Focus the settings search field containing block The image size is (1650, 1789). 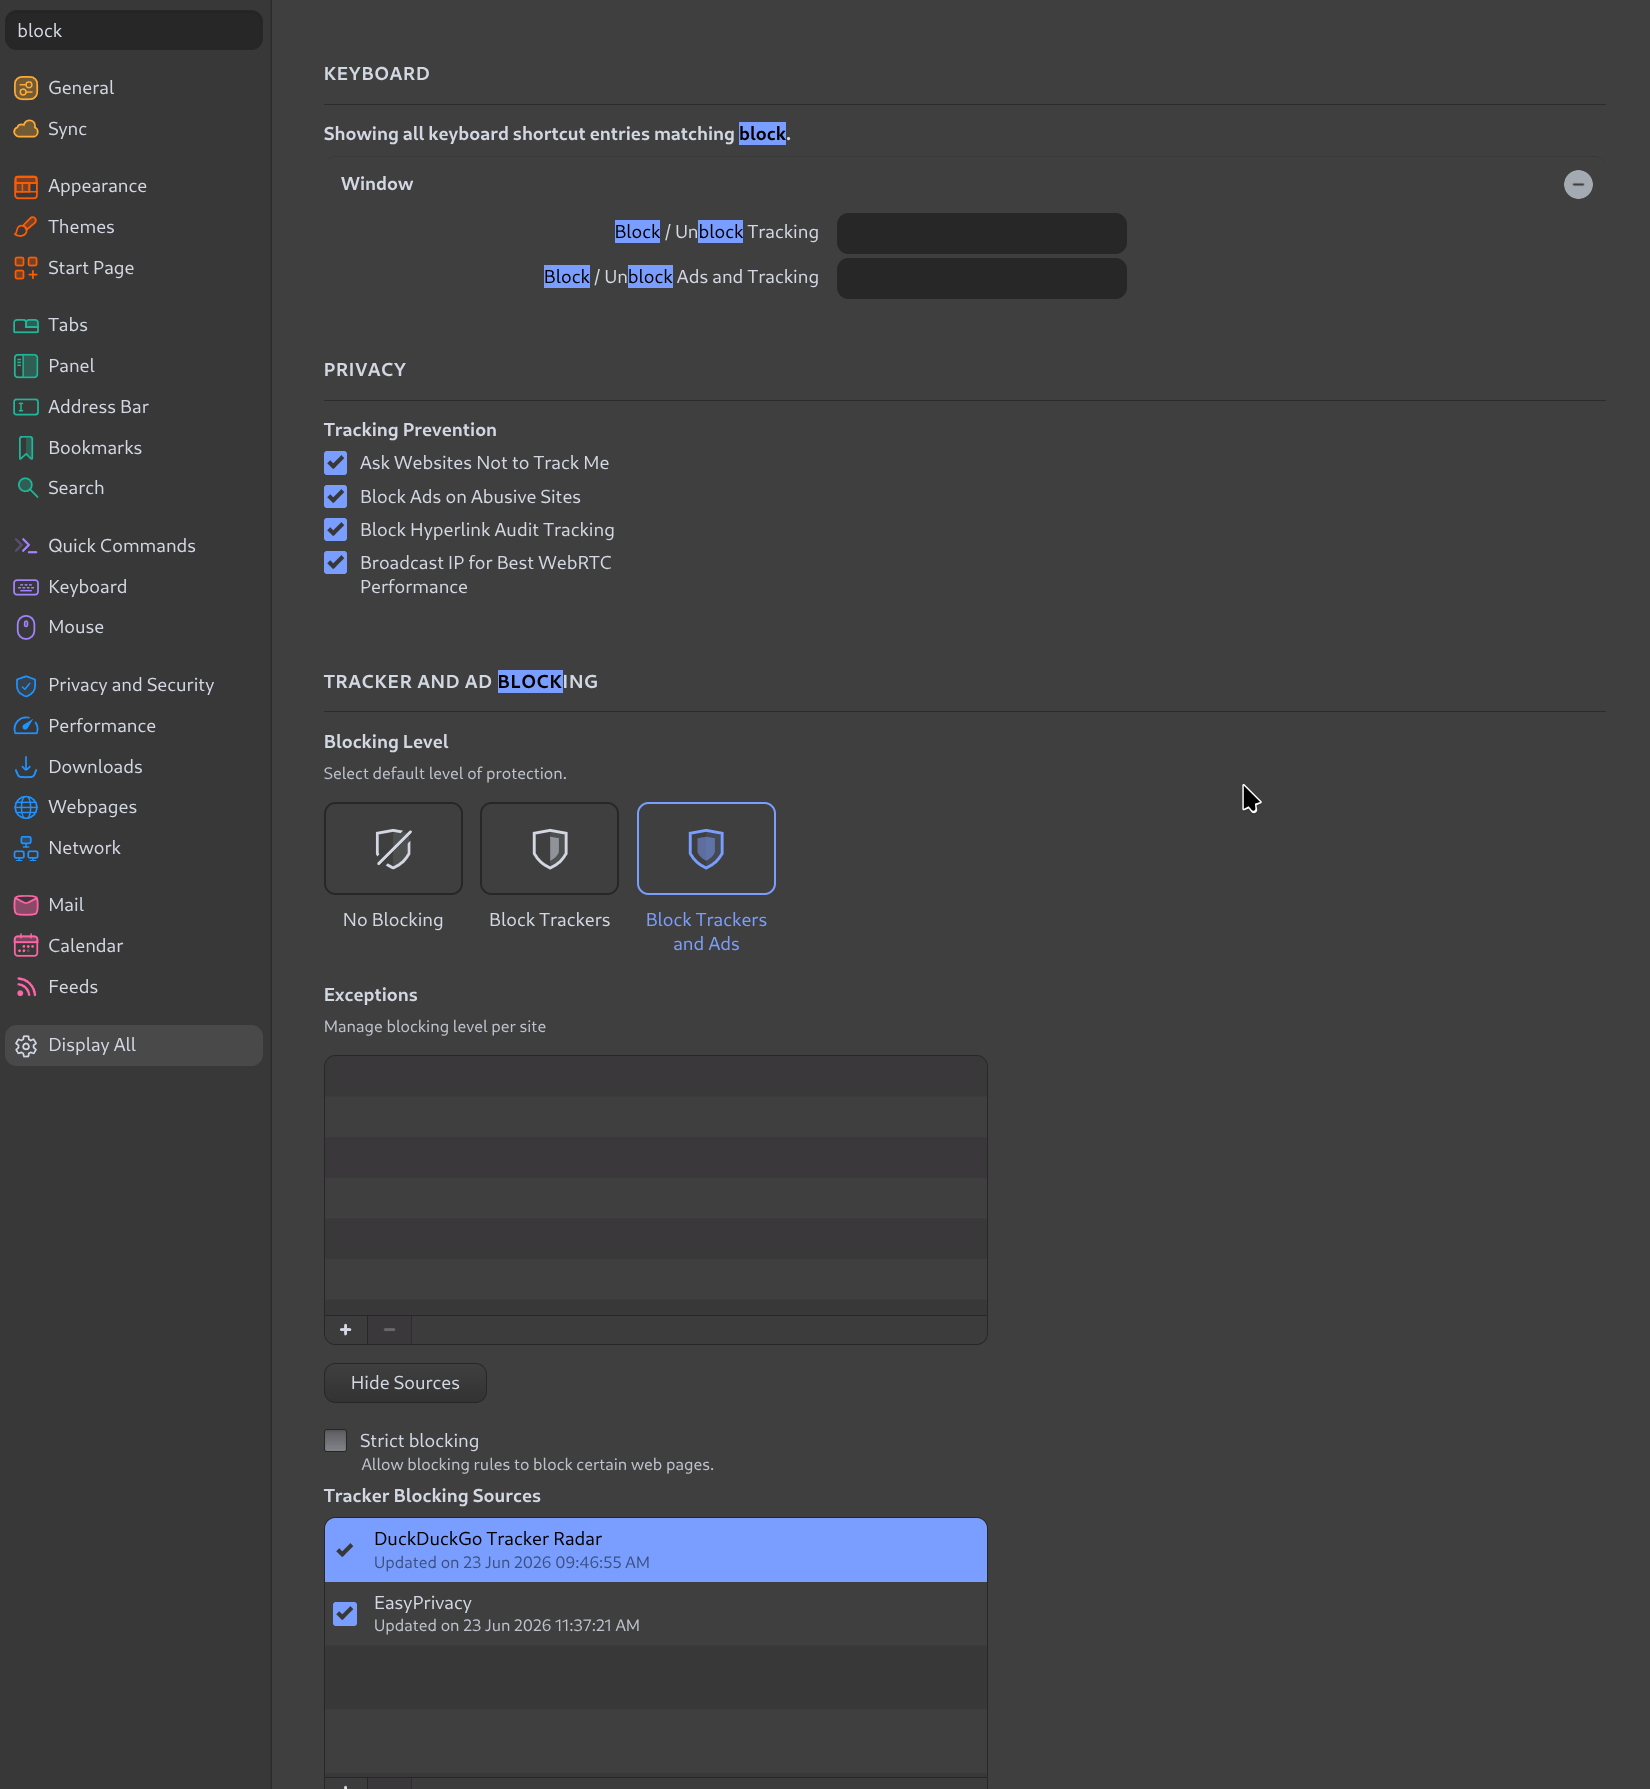click(133, 30)
